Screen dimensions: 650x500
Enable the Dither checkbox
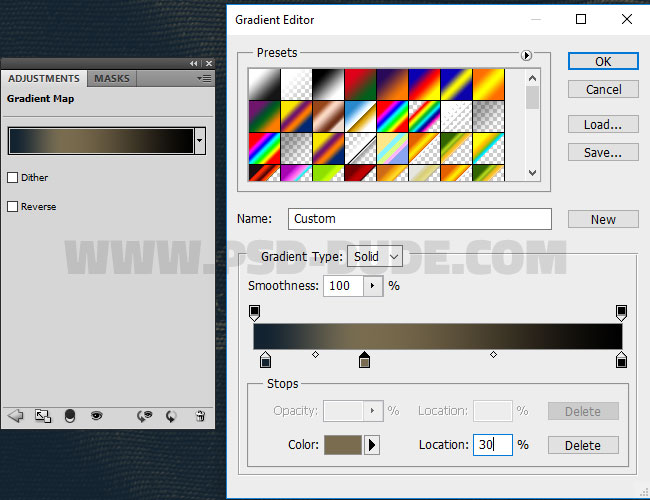12,177
